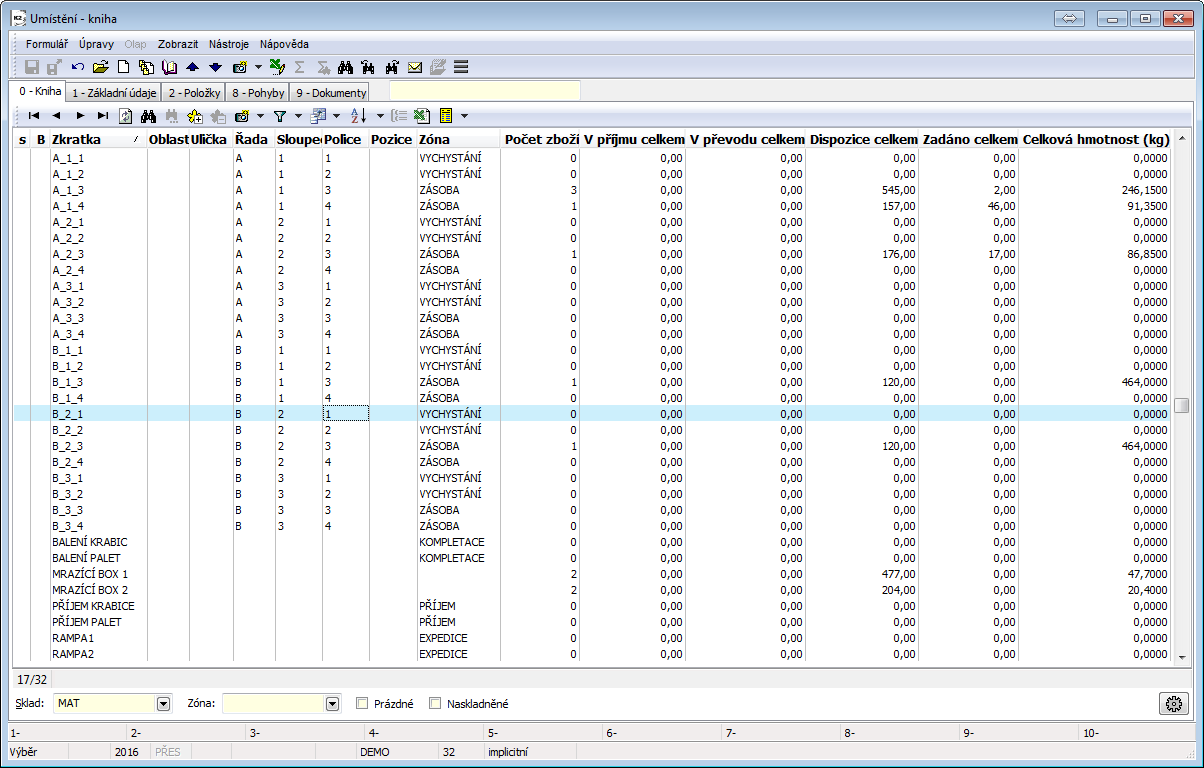Click the envelope mail icon

[x=415, y=67]
